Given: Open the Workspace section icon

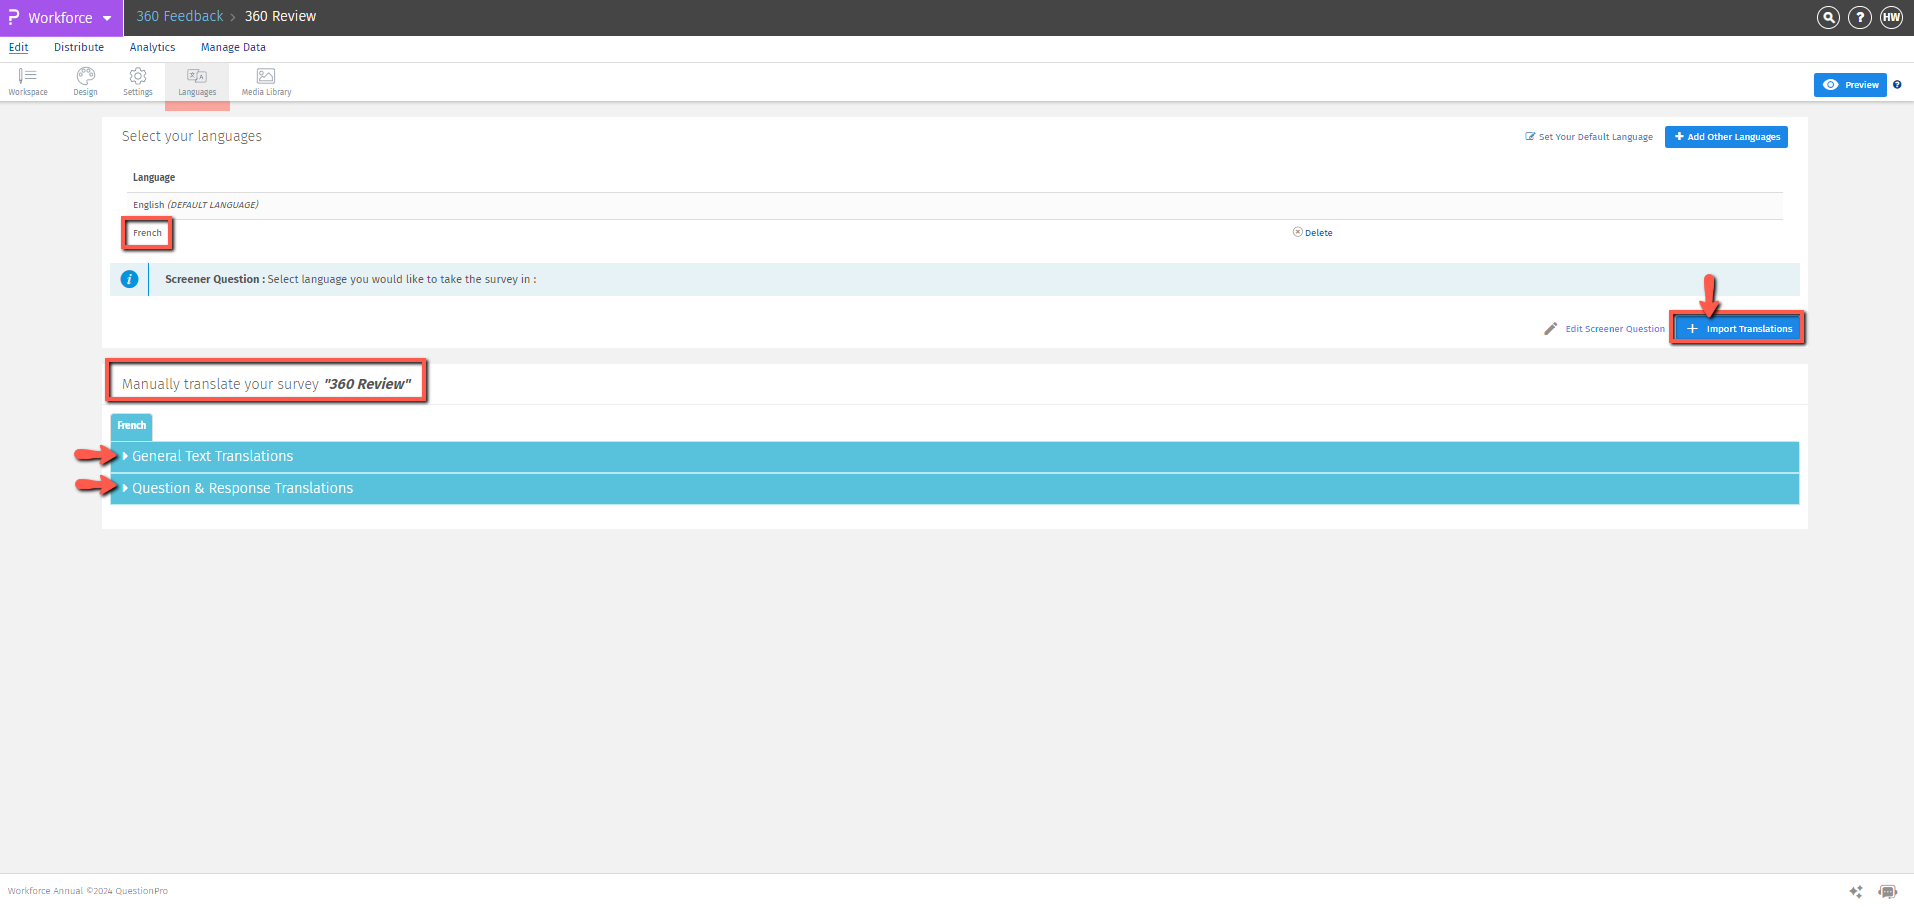Looking at the screenshot, I should (x=27, y=82).
